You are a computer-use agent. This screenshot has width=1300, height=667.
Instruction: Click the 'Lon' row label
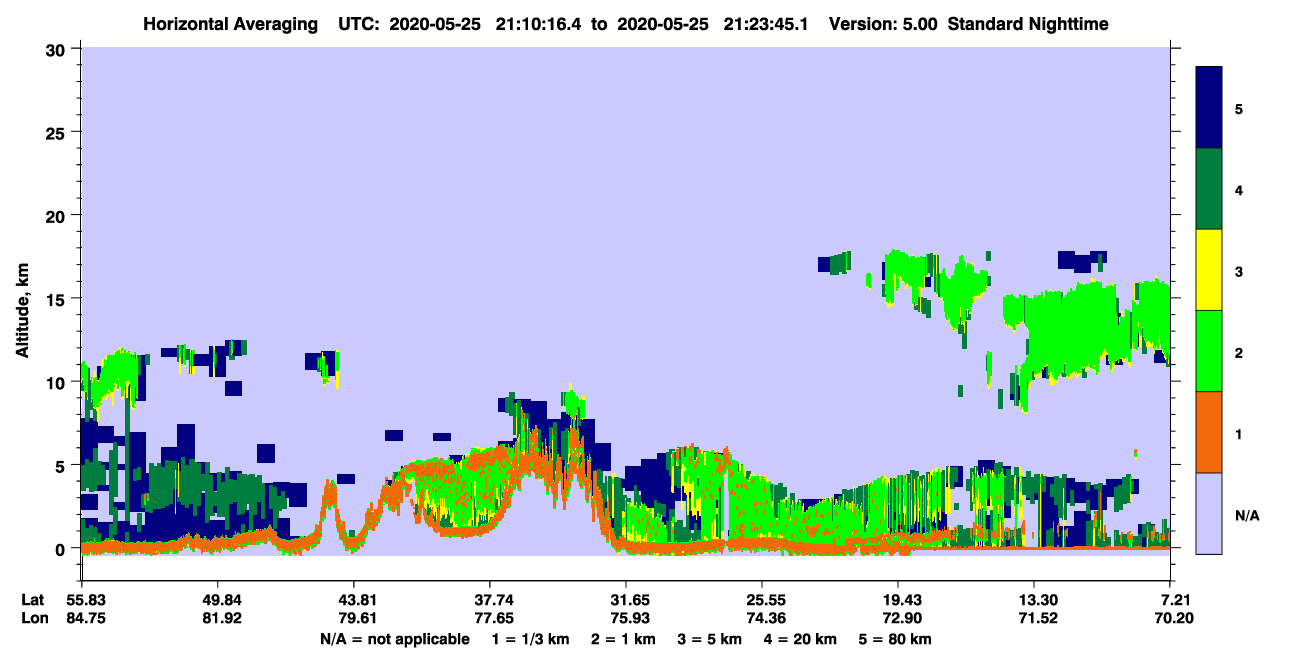click(x=34, y=618)
